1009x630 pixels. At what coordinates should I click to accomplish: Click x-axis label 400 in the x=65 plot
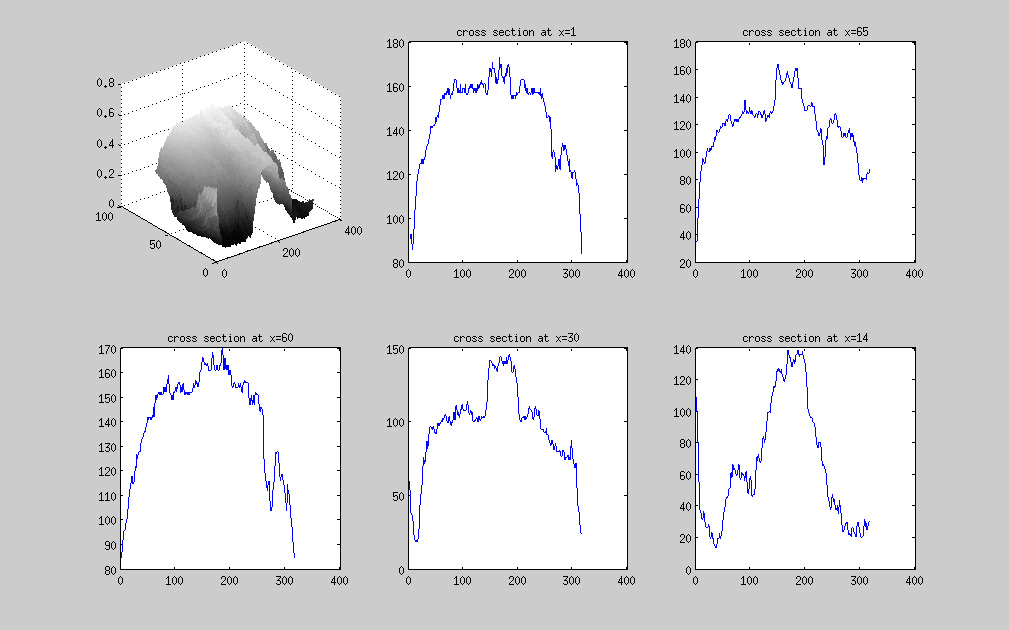click(914, 273)
